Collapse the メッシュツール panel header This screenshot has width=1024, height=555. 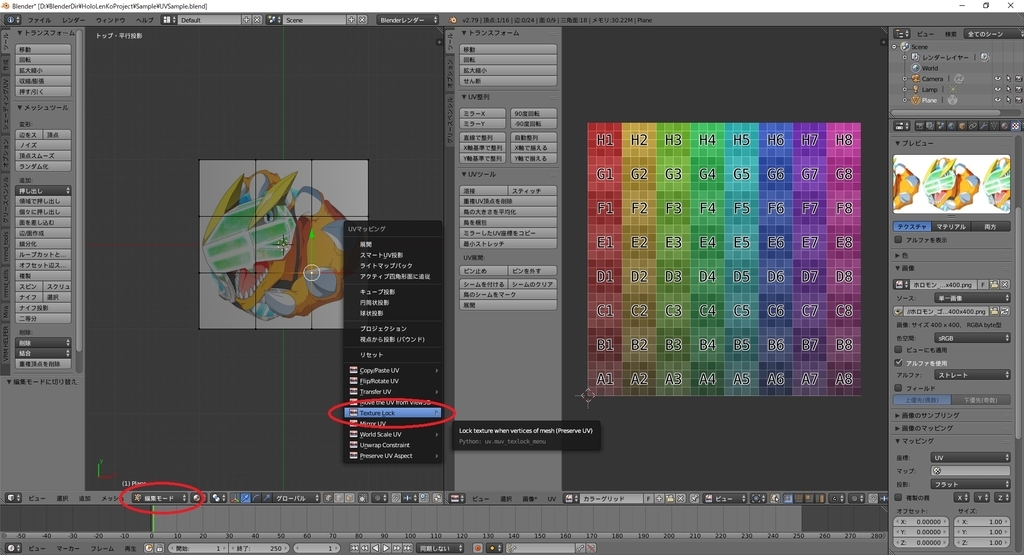(x=43, y=108)
